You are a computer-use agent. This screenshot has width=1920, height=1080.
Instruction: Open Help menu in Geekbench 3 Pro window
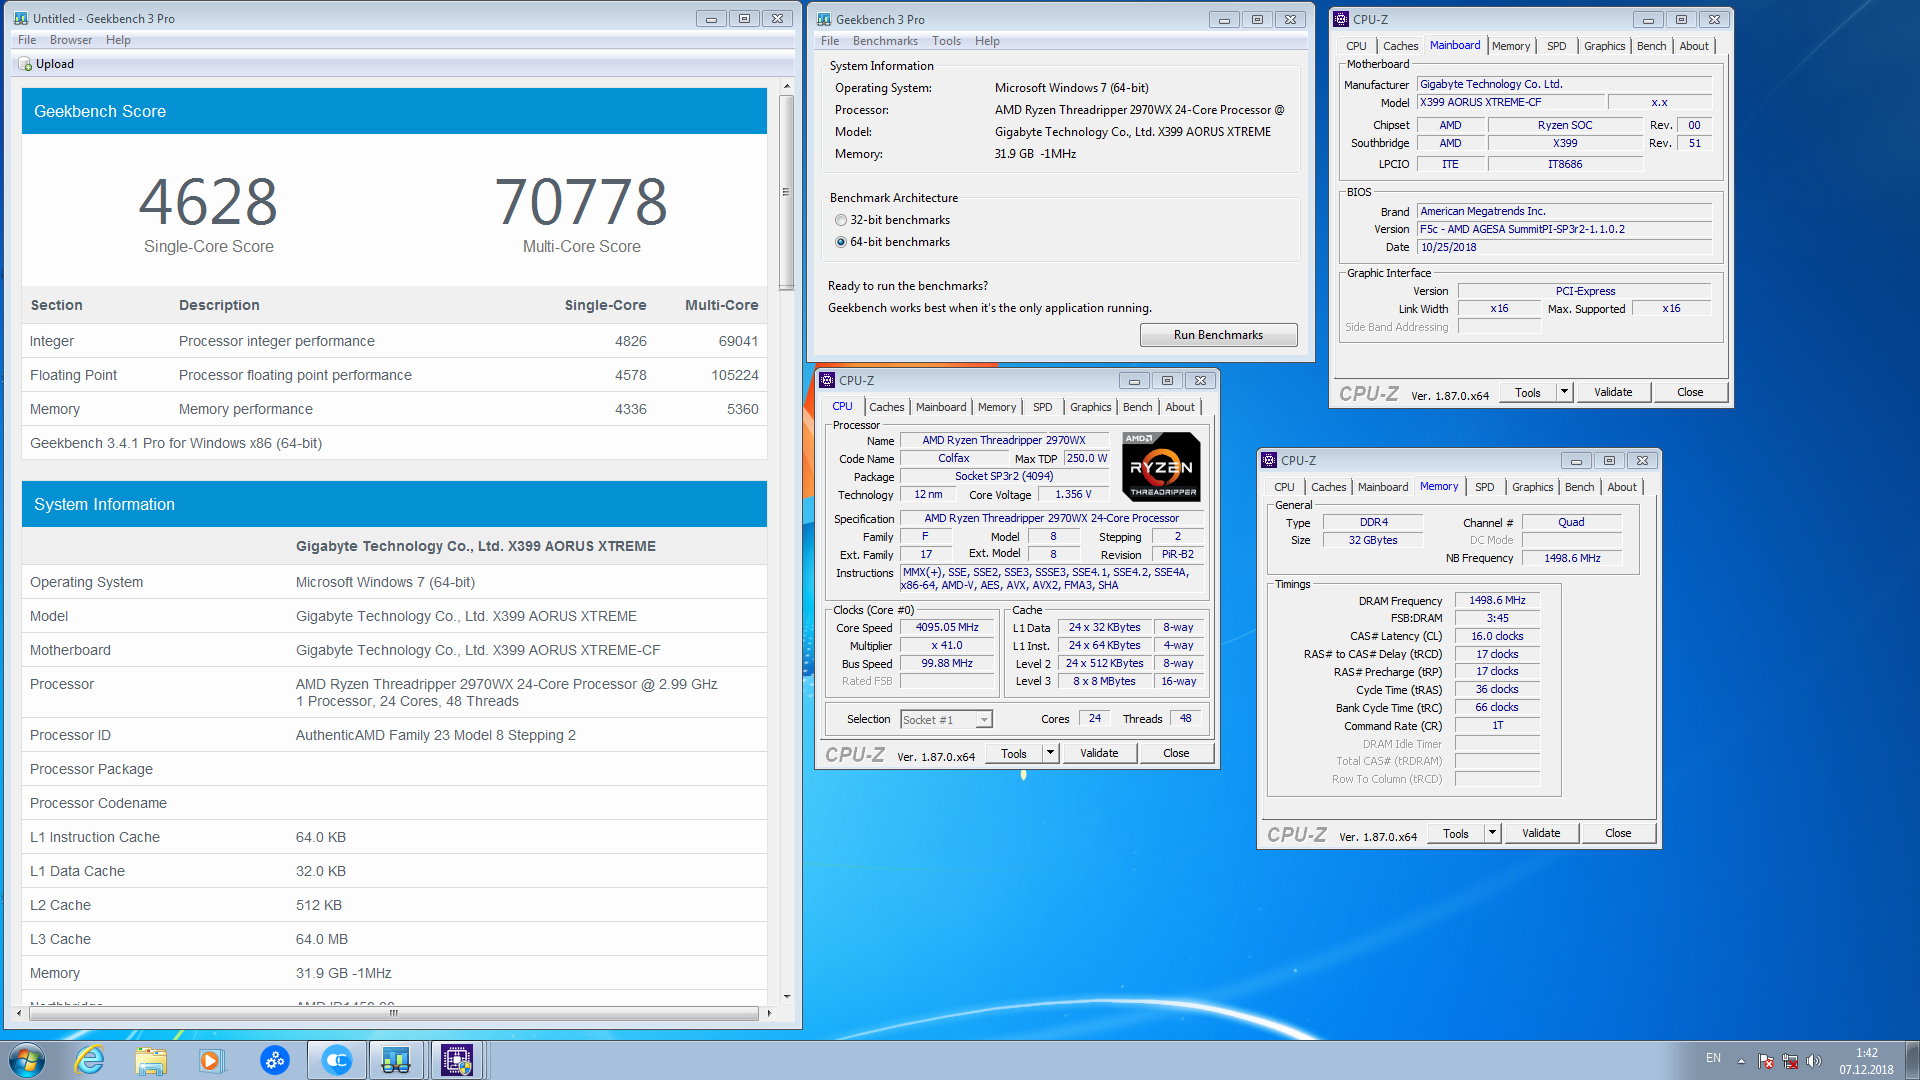tap(987, 41)
